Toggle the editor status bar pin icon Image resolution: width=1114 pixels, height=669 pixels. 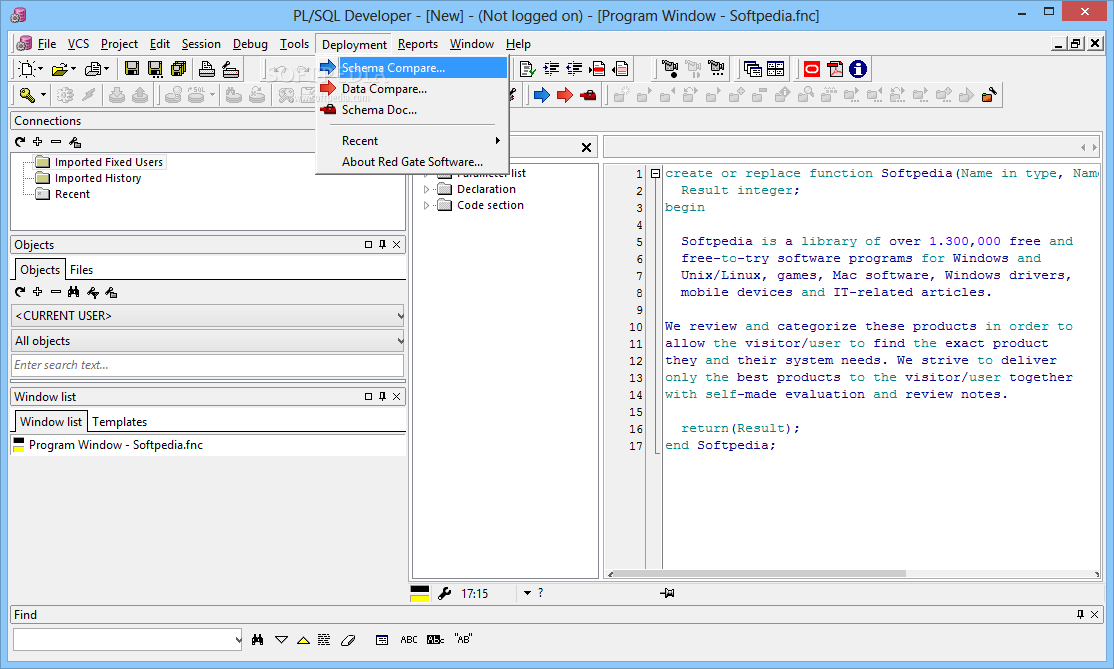667,593
